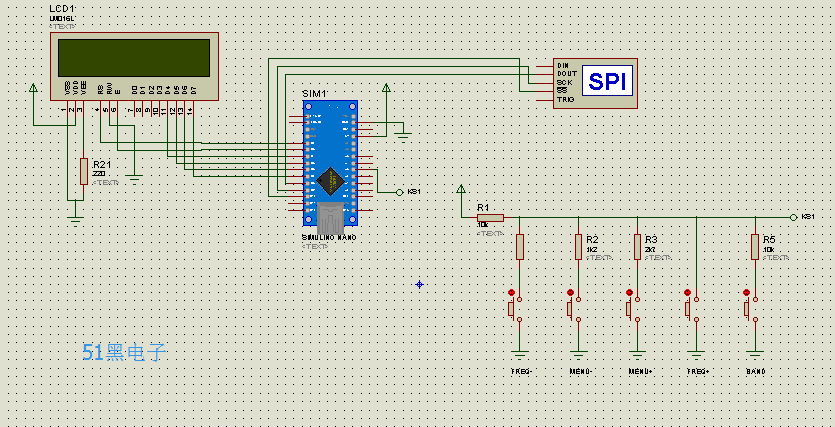The width and height of the screenshot is (835, 427).
Task: Select the ground symbol above MENU+ label
Action: pyautogui.click(x=637, y=355)
